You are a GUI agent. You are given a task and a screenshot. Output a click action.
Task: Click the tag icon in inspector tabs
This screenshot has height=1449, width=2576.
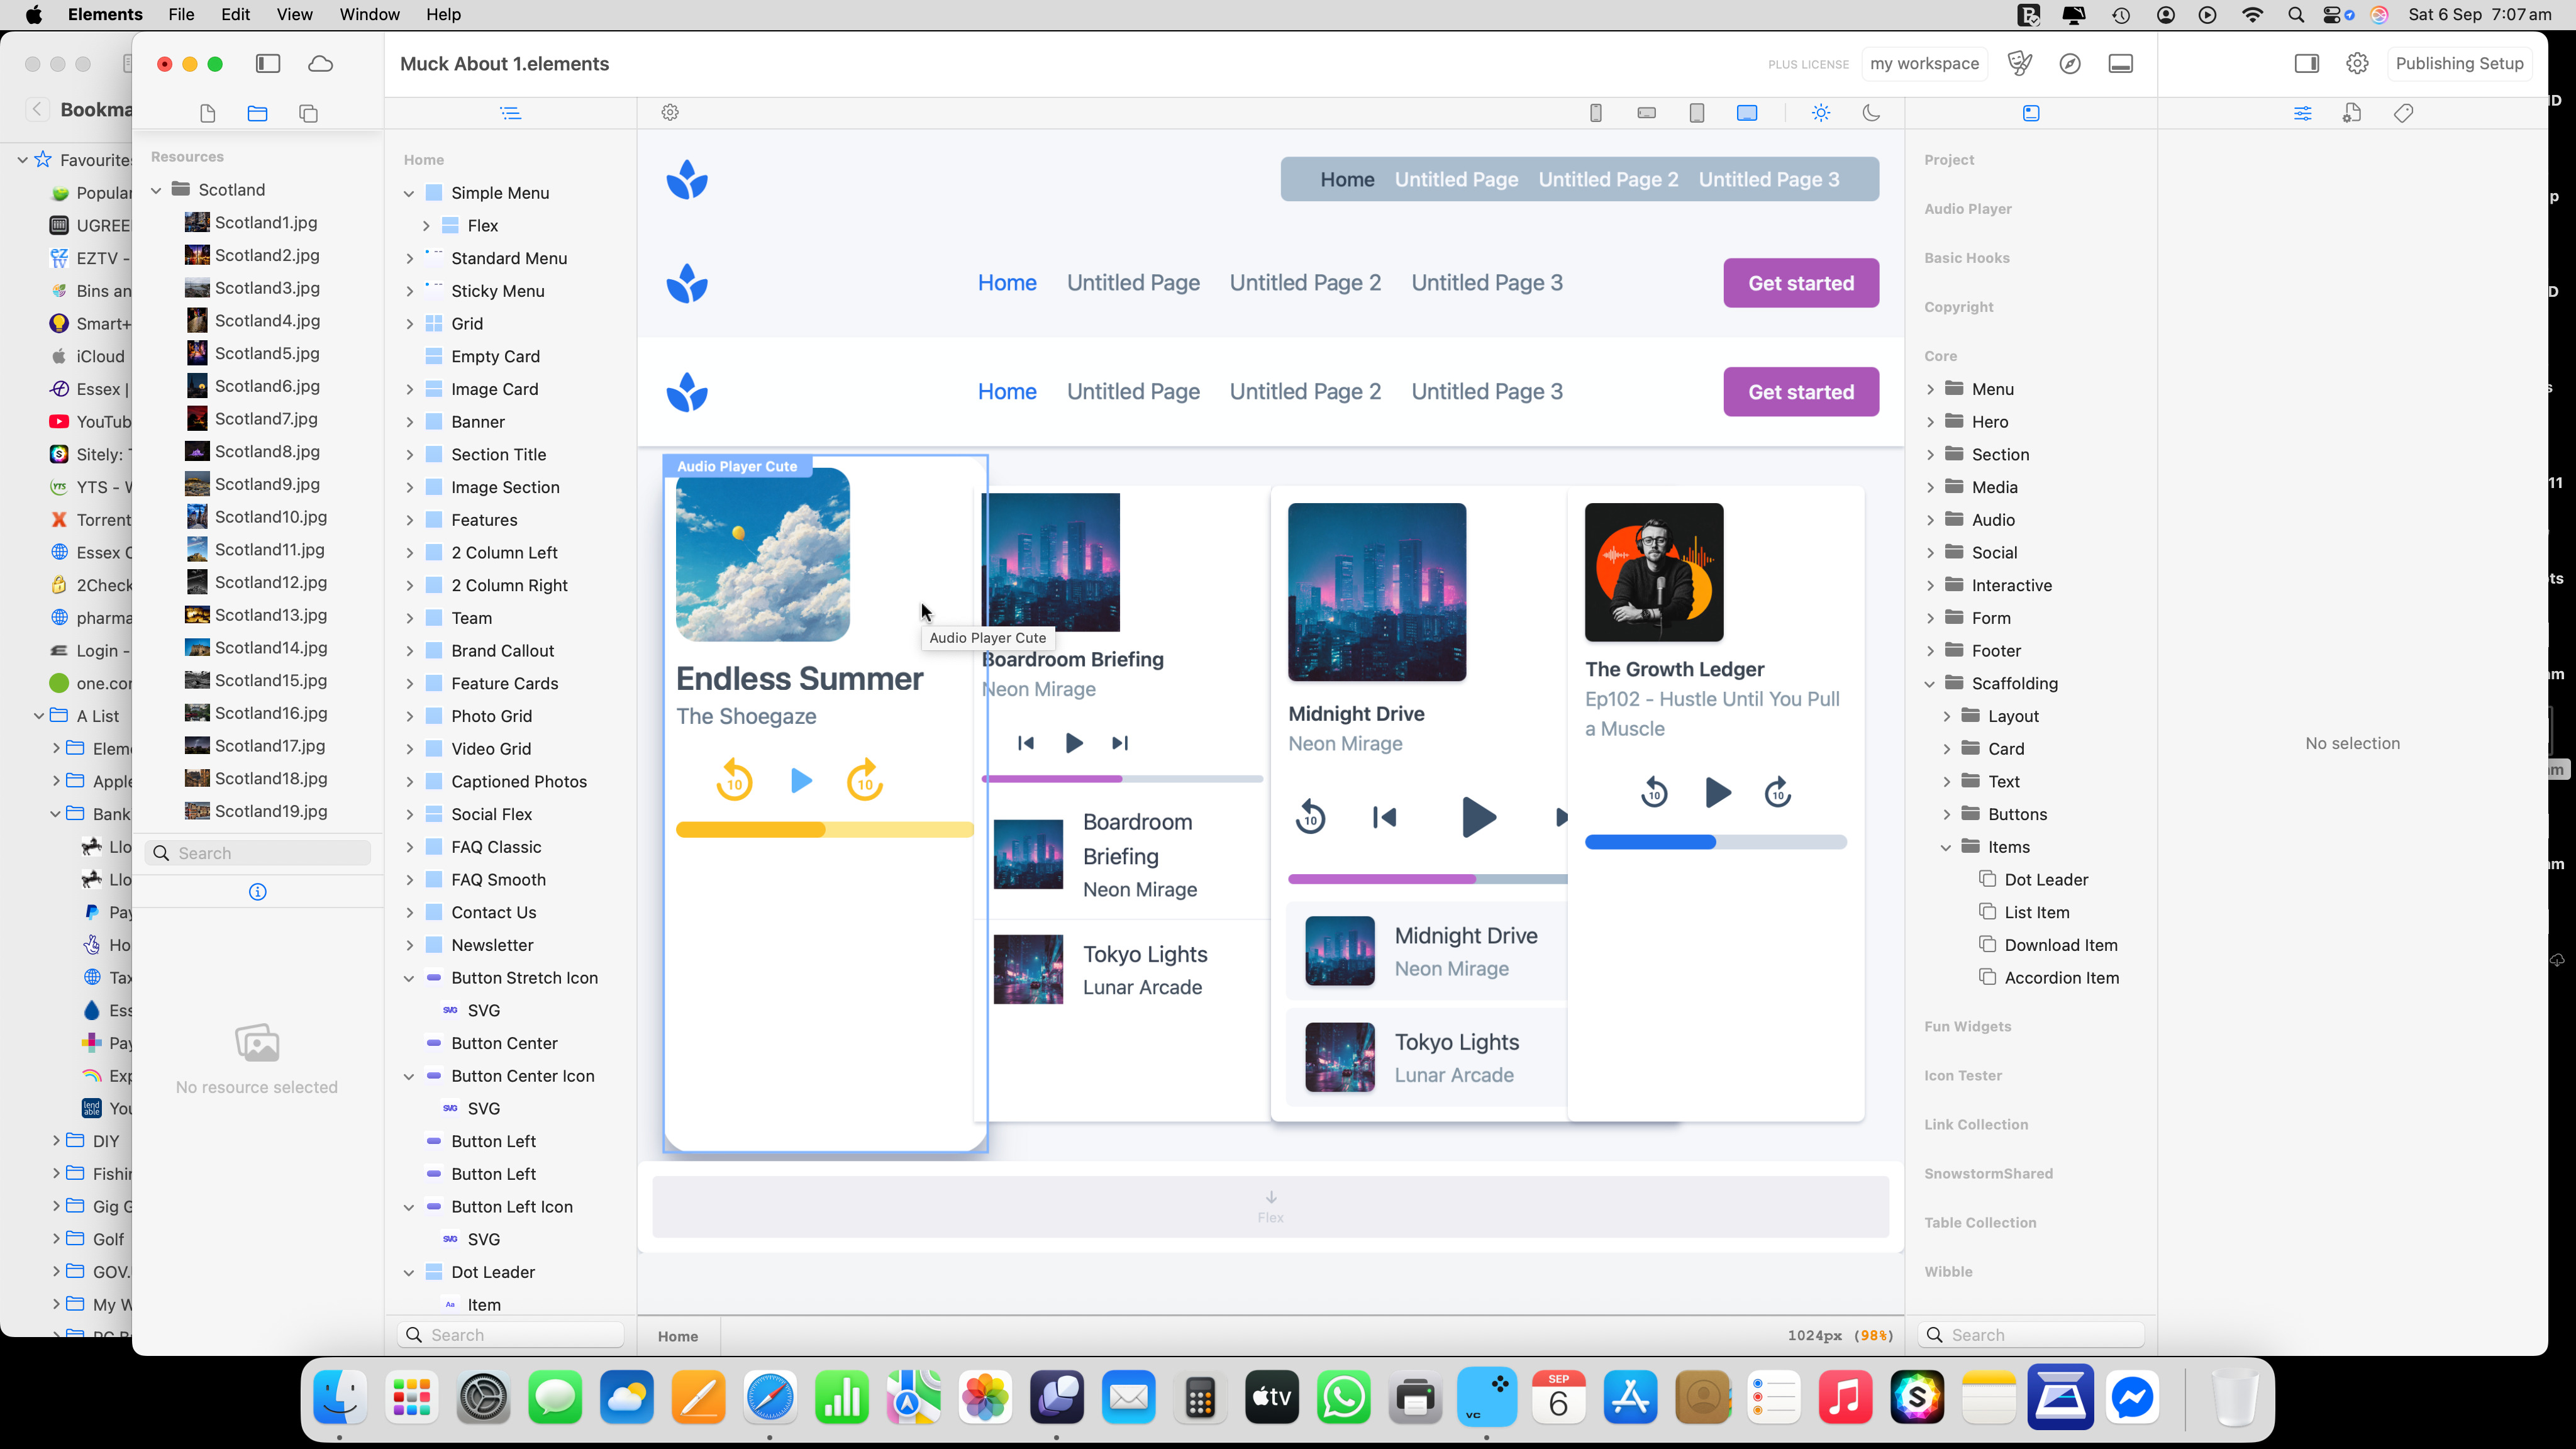click(2404, 113)
